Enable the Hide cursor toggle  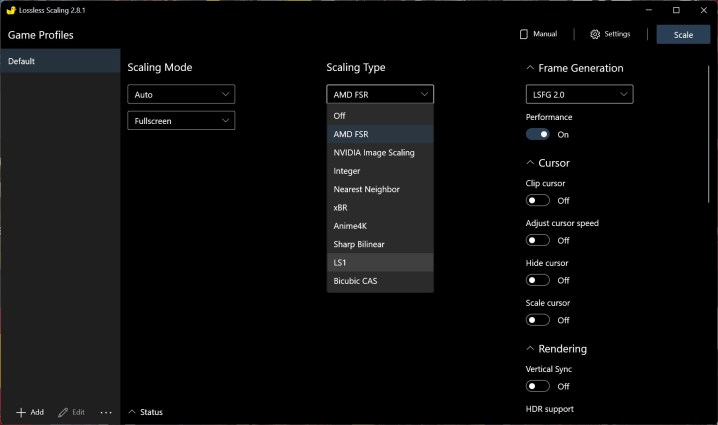point(537,280)
